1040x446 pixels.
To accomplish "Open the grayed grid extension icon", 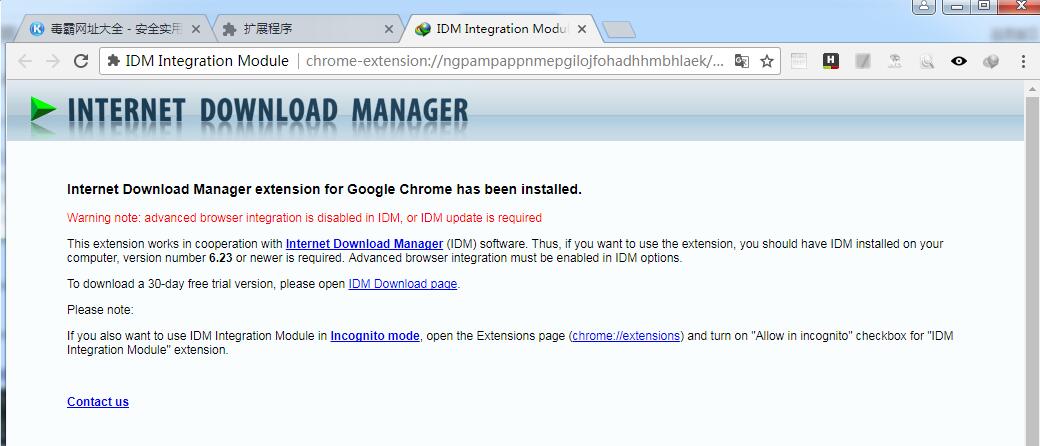I will (799, 62).
